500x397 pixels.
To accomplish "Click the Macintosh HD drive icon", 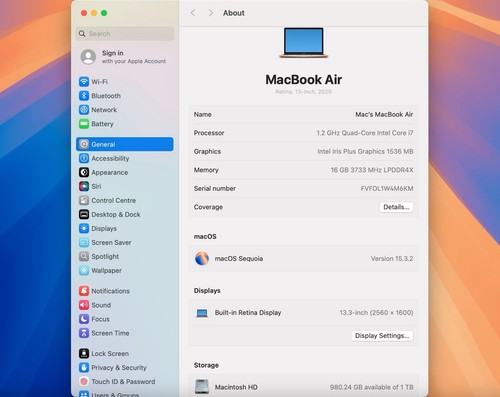I will click(x=202, y=387).
